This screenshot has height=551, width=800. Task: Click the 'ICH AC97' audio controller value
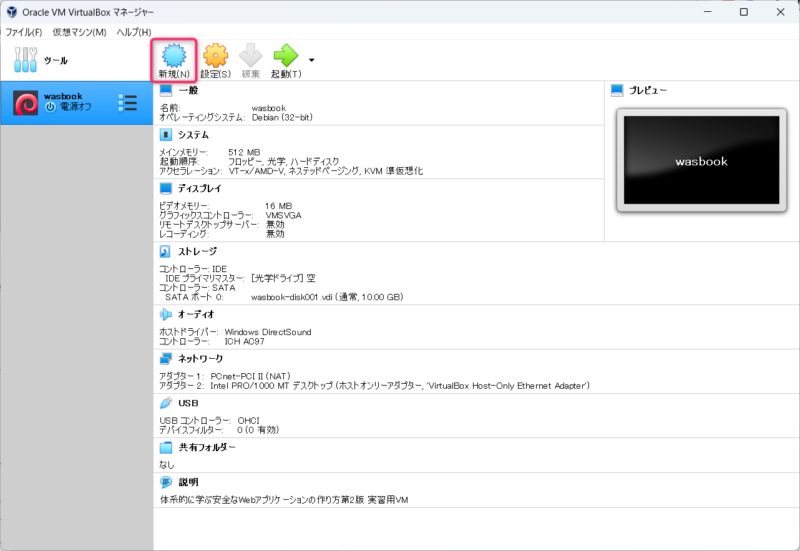(x=244, y=341)
